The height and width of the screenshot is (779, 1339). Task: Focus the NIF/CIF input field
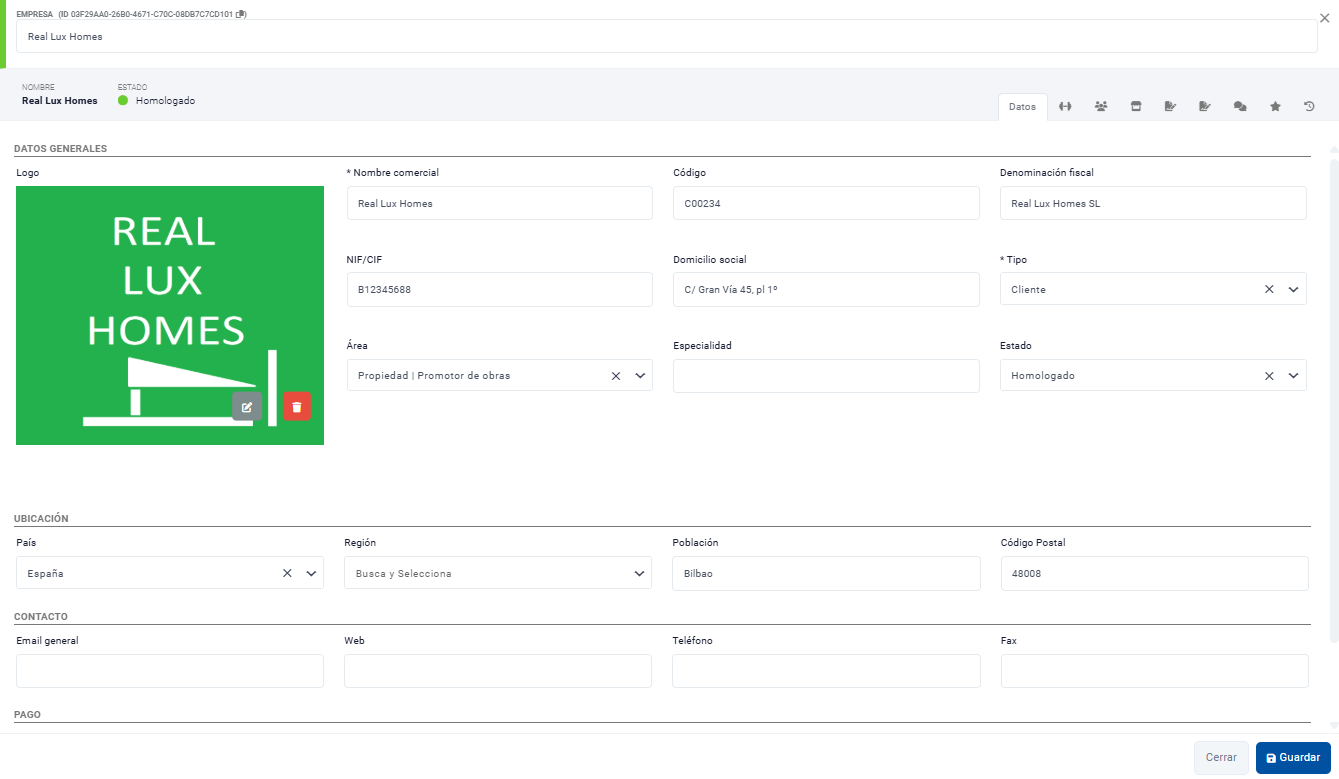point(499,290)
